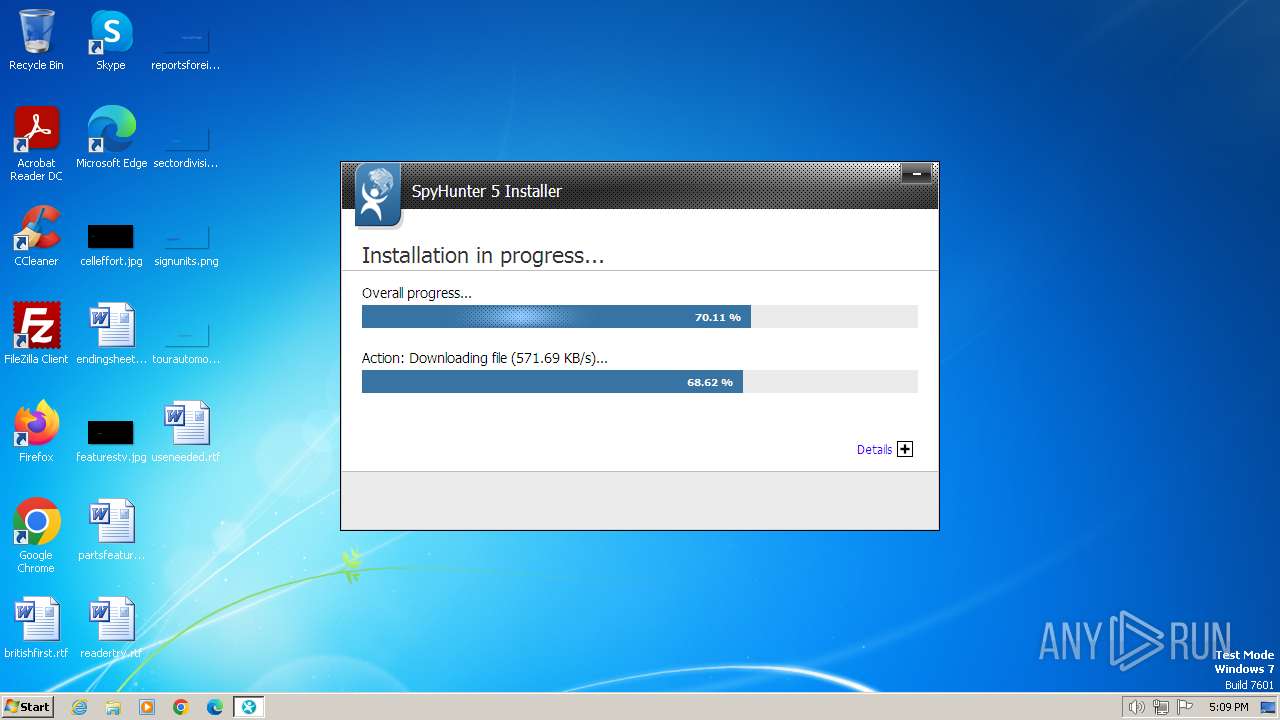Click the taskbar clock showing 5:09 PM
This screenshot has height=720, width=1280.
(1228, 707)
